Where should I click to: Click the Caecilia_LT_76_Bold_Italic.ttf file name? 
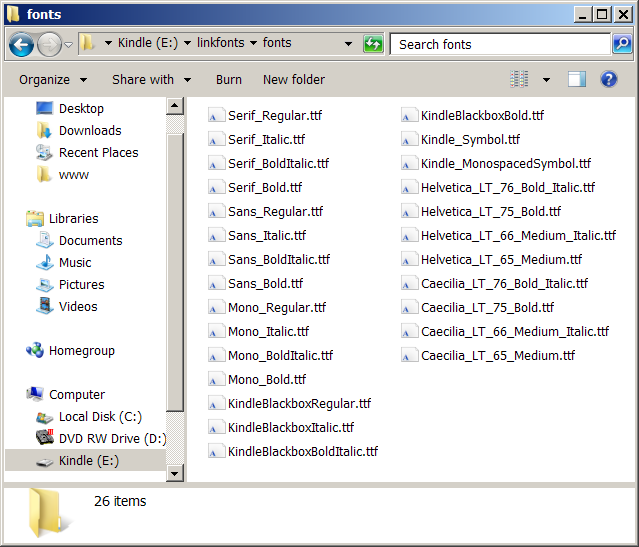point(505,283)
